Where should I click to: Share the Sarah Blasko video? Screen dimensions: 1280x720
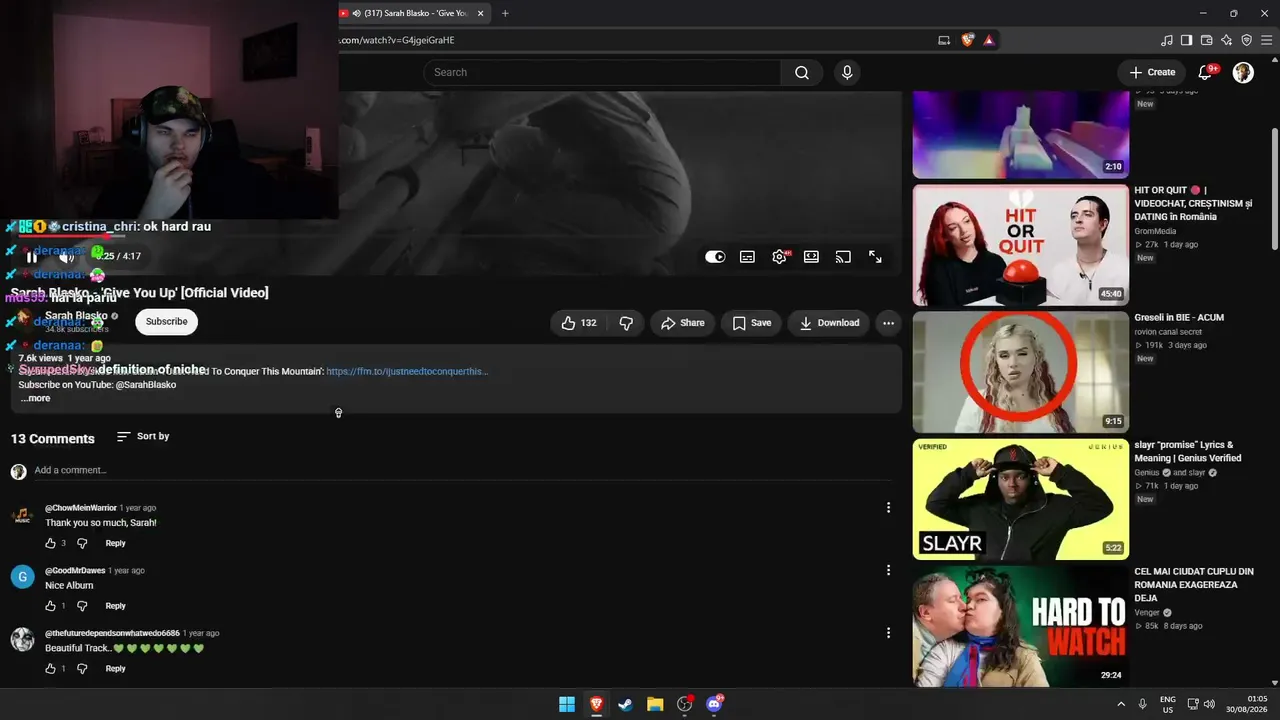click(x=682, y=323)
